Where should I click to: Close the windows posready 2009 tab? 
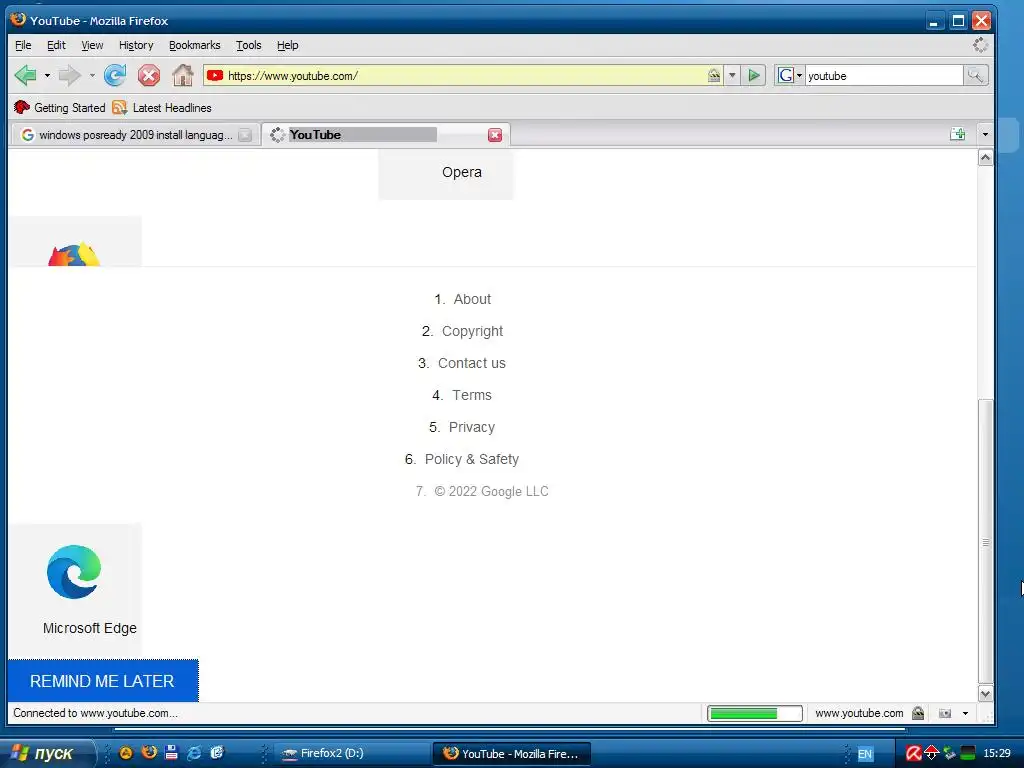point(245,135)
